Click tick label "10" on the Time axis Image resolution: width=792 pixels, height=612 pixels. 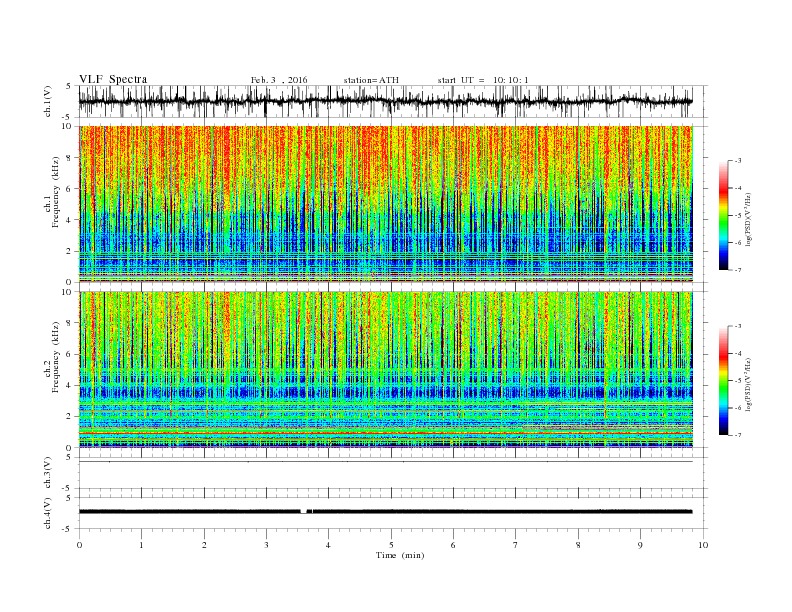click(x=703, y=545)
